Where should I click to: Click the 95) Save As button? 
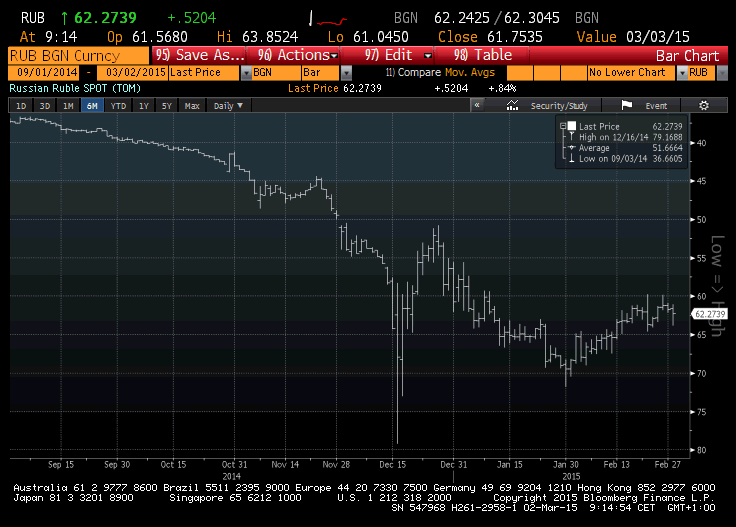(x=199, y=55)
